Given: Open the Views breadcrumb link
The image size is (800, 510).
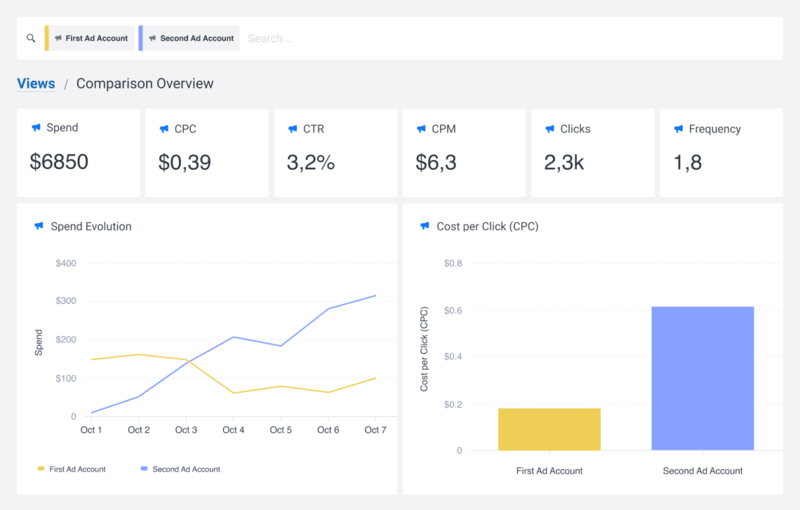Looking at the screenshot, I should 36,84.
